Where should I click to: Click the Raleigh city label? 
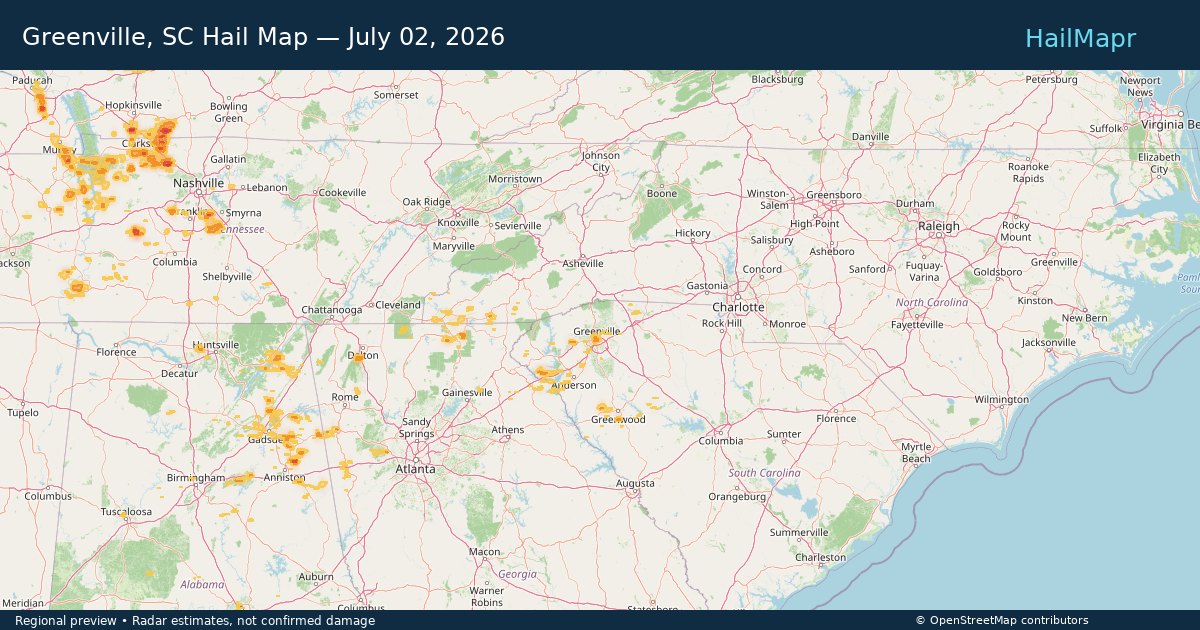pos(939,227)
